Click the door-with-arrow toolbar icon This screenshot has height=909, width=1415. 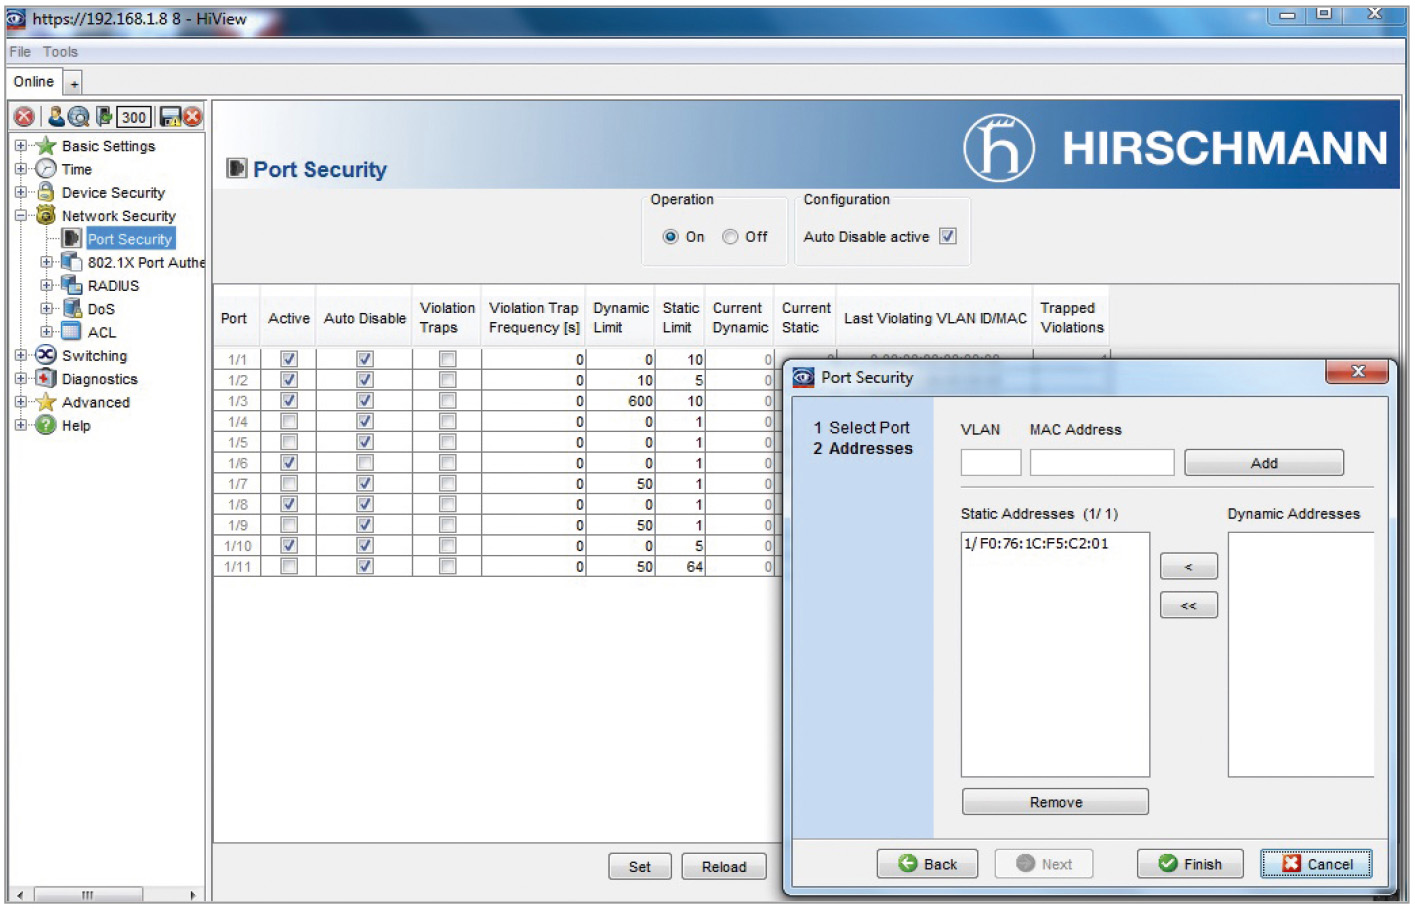(103, 117)
